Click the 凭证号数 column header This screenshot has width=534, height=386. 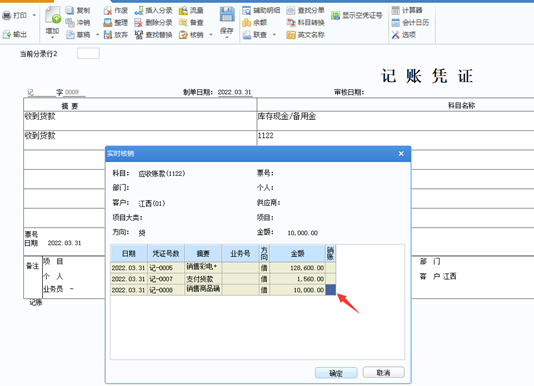[x=166, y=253]
